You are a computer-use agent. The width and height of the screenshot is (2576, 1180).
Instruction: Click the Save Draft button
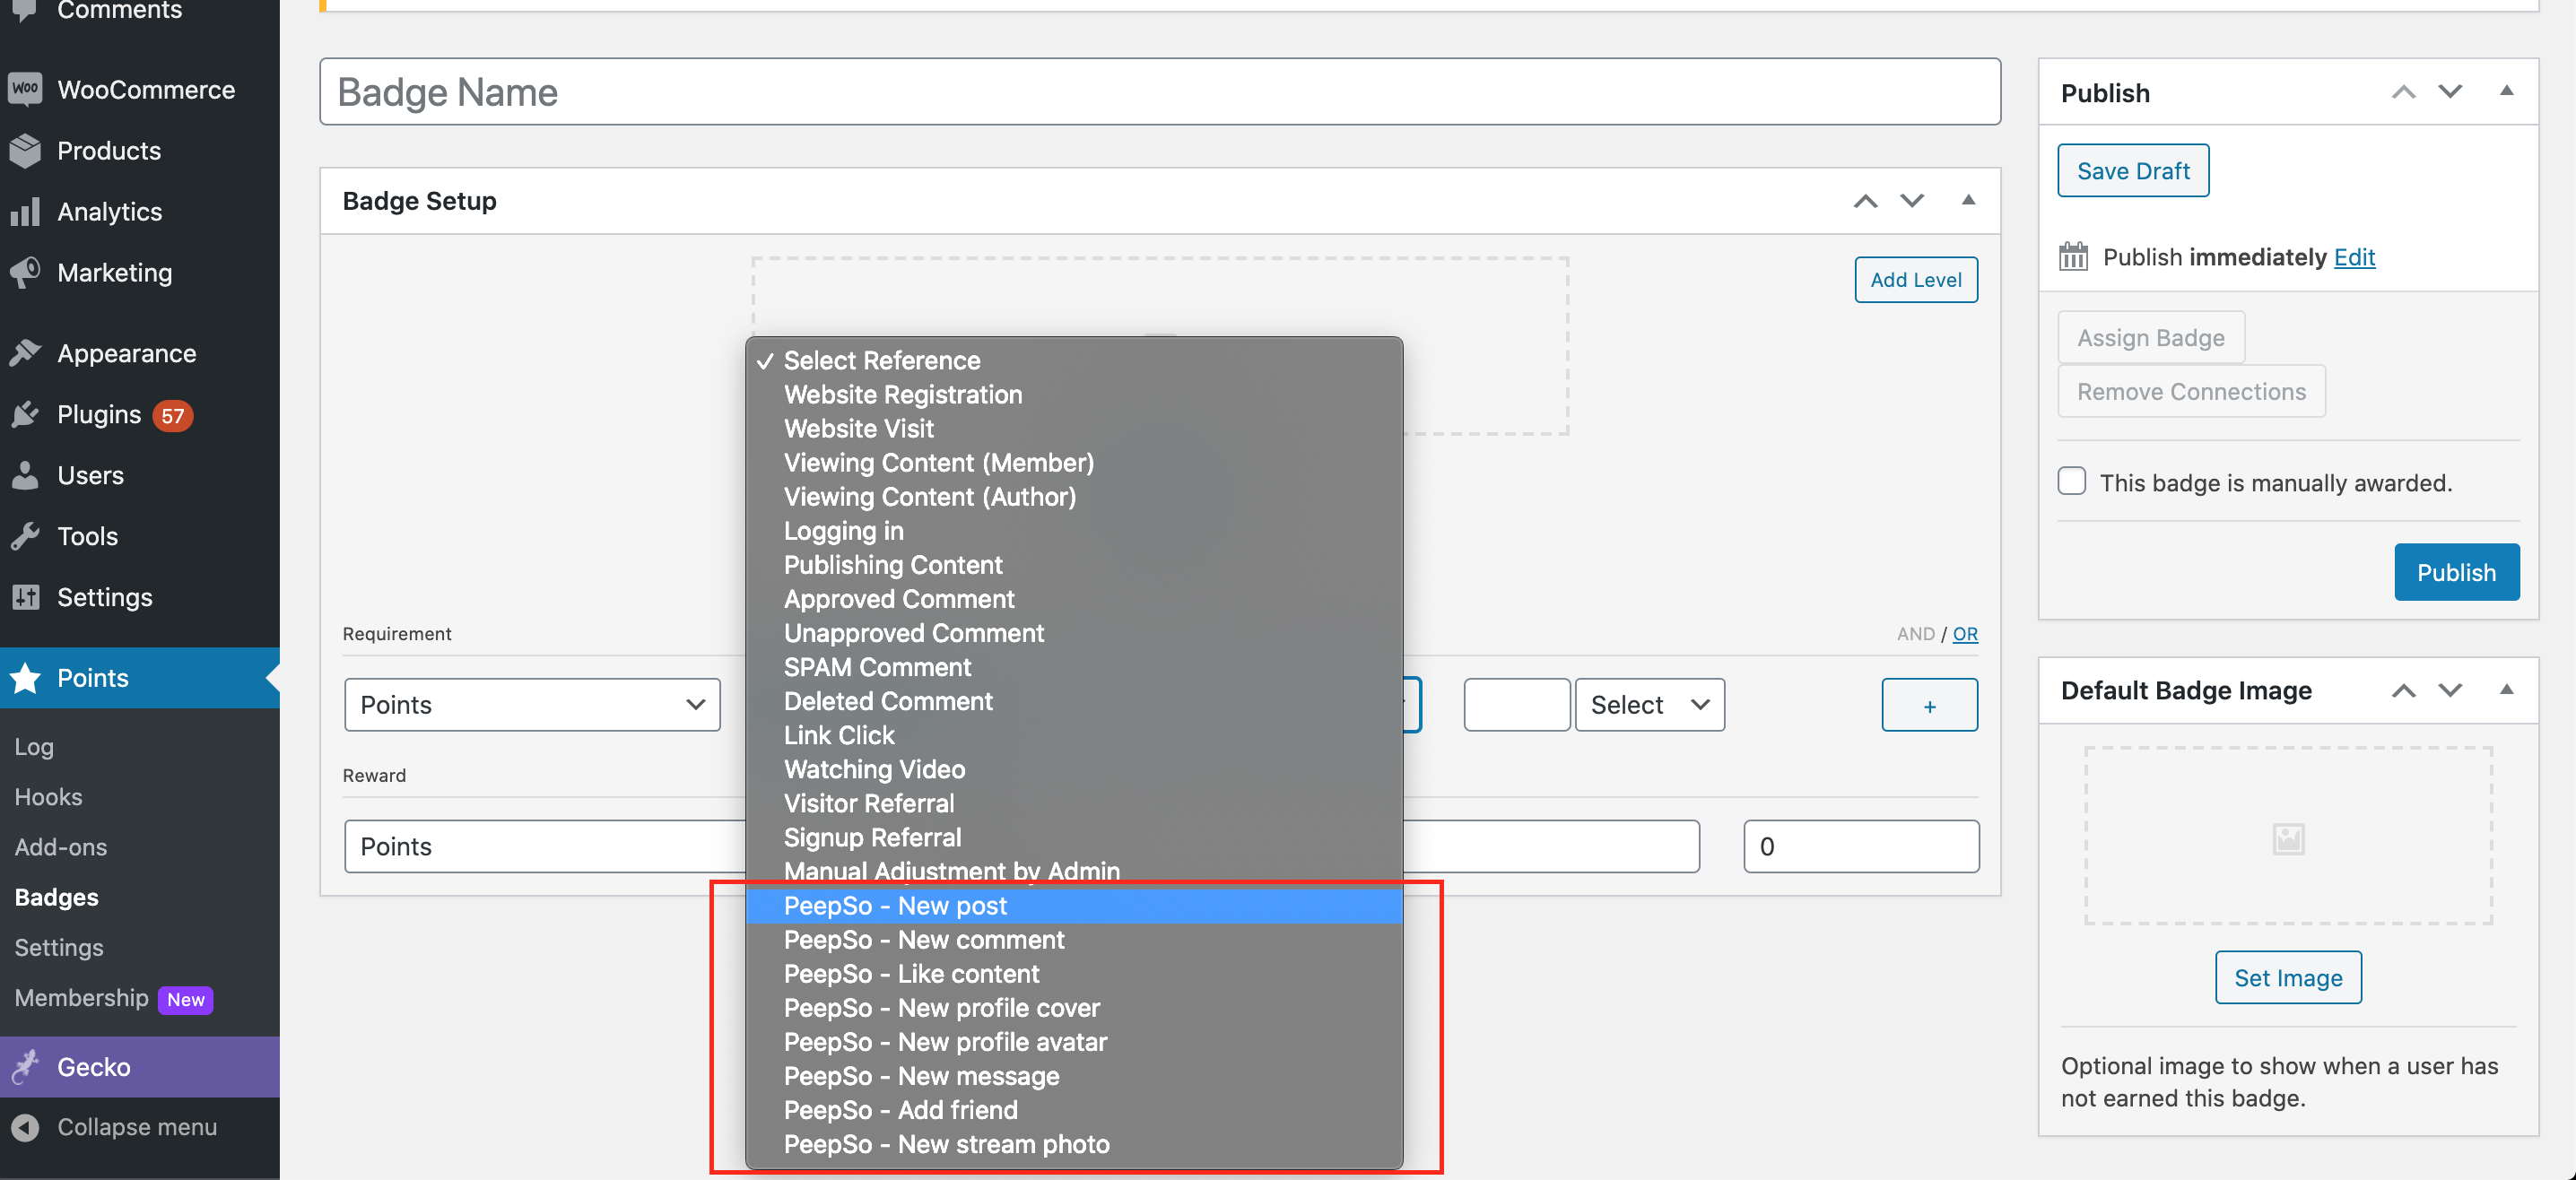2132,170
